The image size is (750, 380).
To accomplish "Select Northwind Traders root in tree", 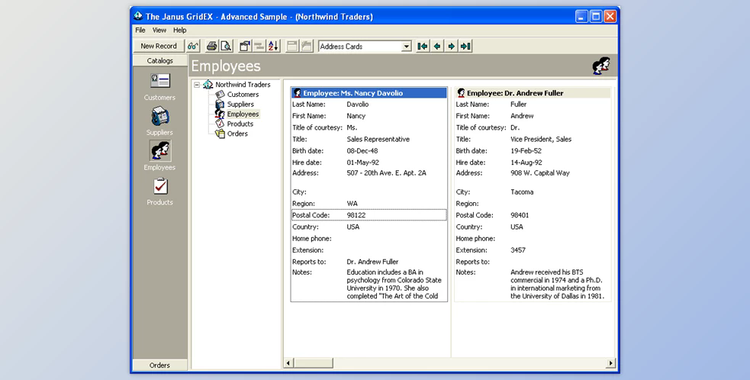I will (243, 85).
